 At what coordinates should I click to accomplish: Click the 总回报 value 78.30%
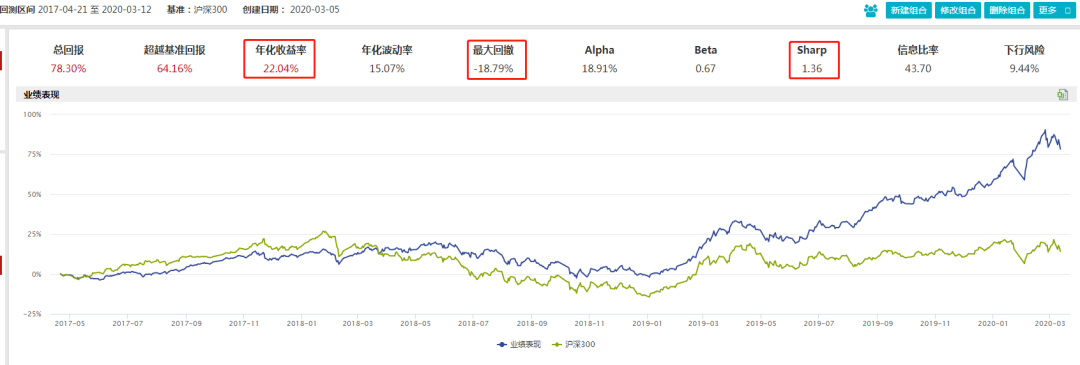pos(68,68)
